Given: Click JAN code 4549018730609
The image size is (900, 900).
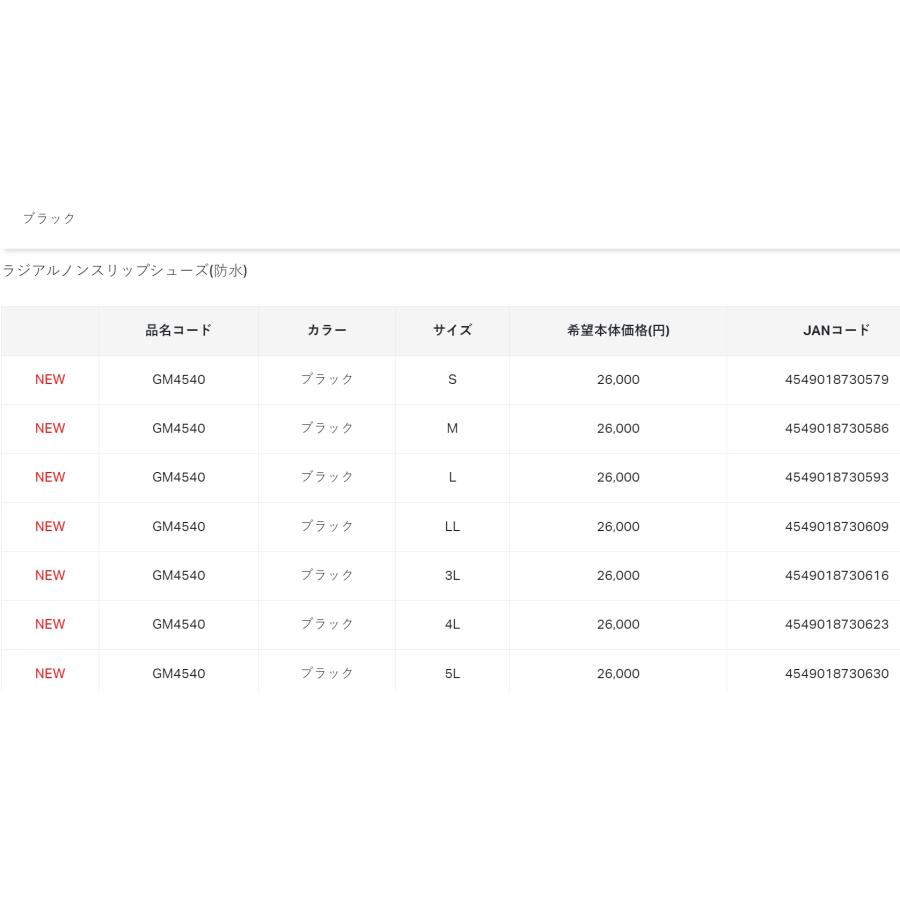Looking at the screenshot, I should click(836, 526).
